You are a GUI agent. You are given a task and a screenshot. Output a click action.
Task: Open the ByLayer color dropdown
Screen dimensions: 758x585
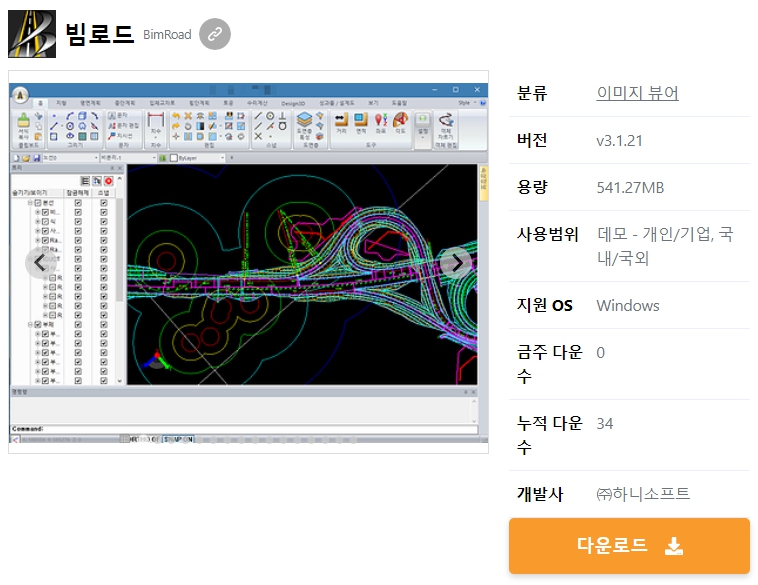click(222, 158)
